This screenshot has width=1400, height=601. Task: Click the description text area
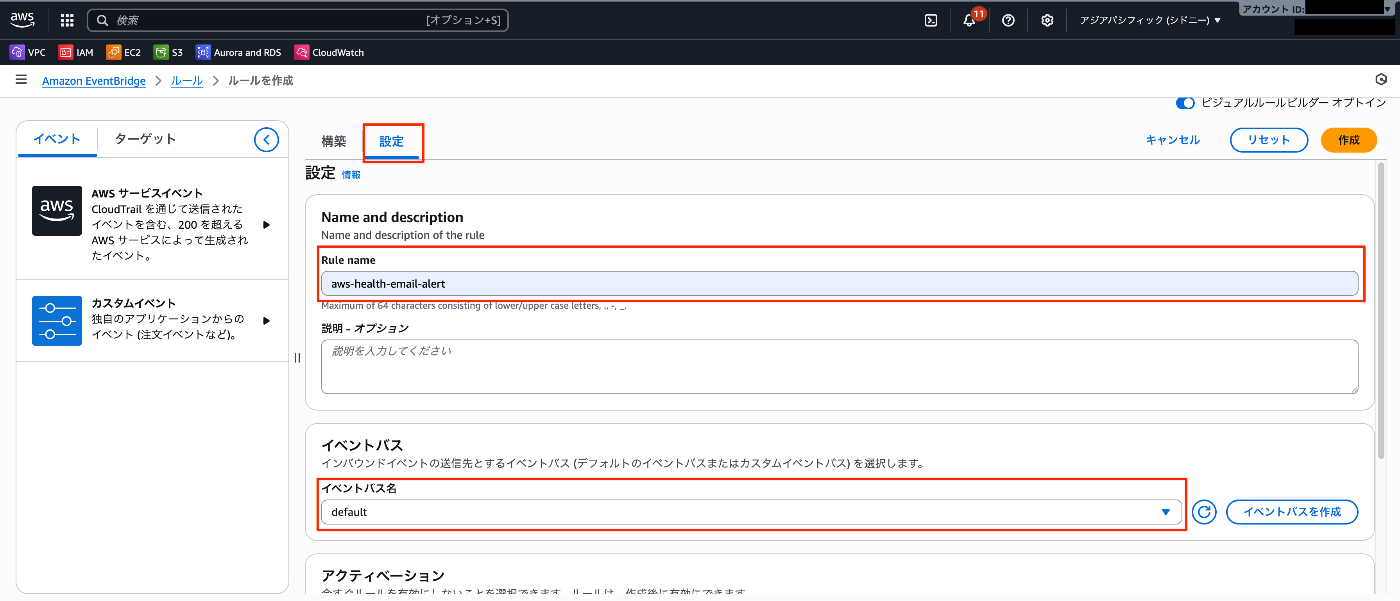[840, 366]
